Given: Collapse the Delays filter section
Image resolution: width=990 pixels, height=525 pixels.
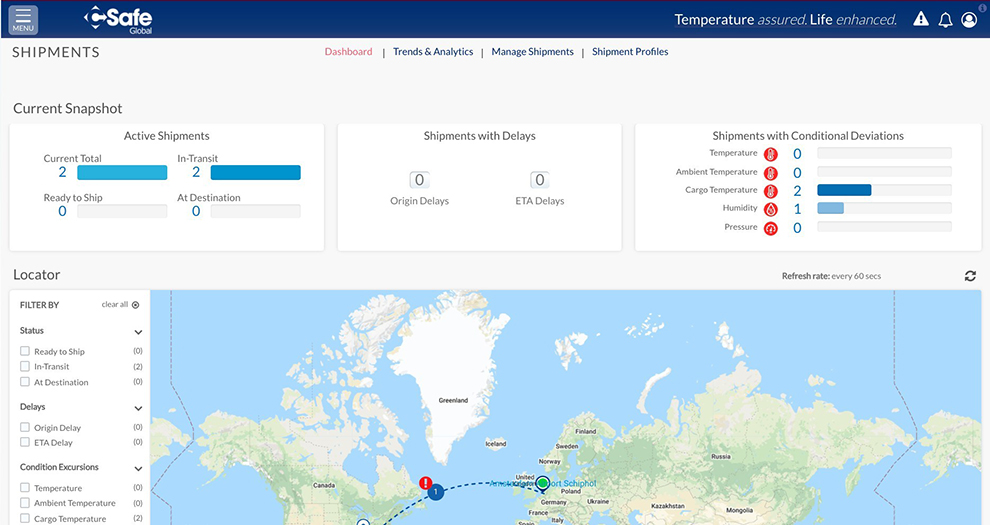Looking at the screenshot, I should pos(138,408).
